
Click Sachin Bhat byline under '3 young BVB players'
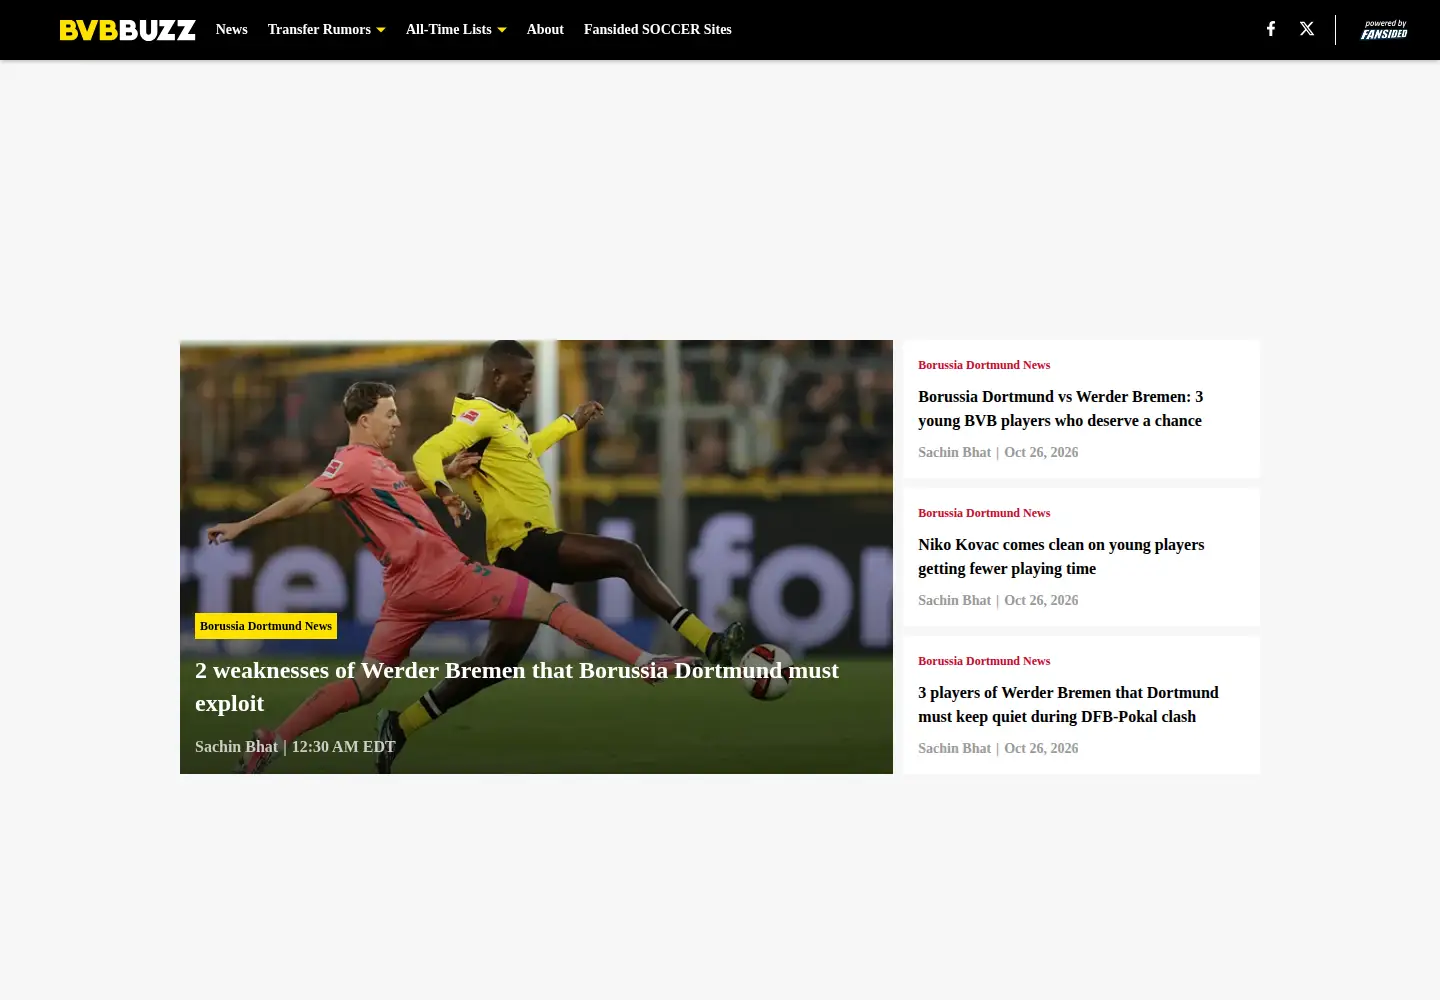954,453
